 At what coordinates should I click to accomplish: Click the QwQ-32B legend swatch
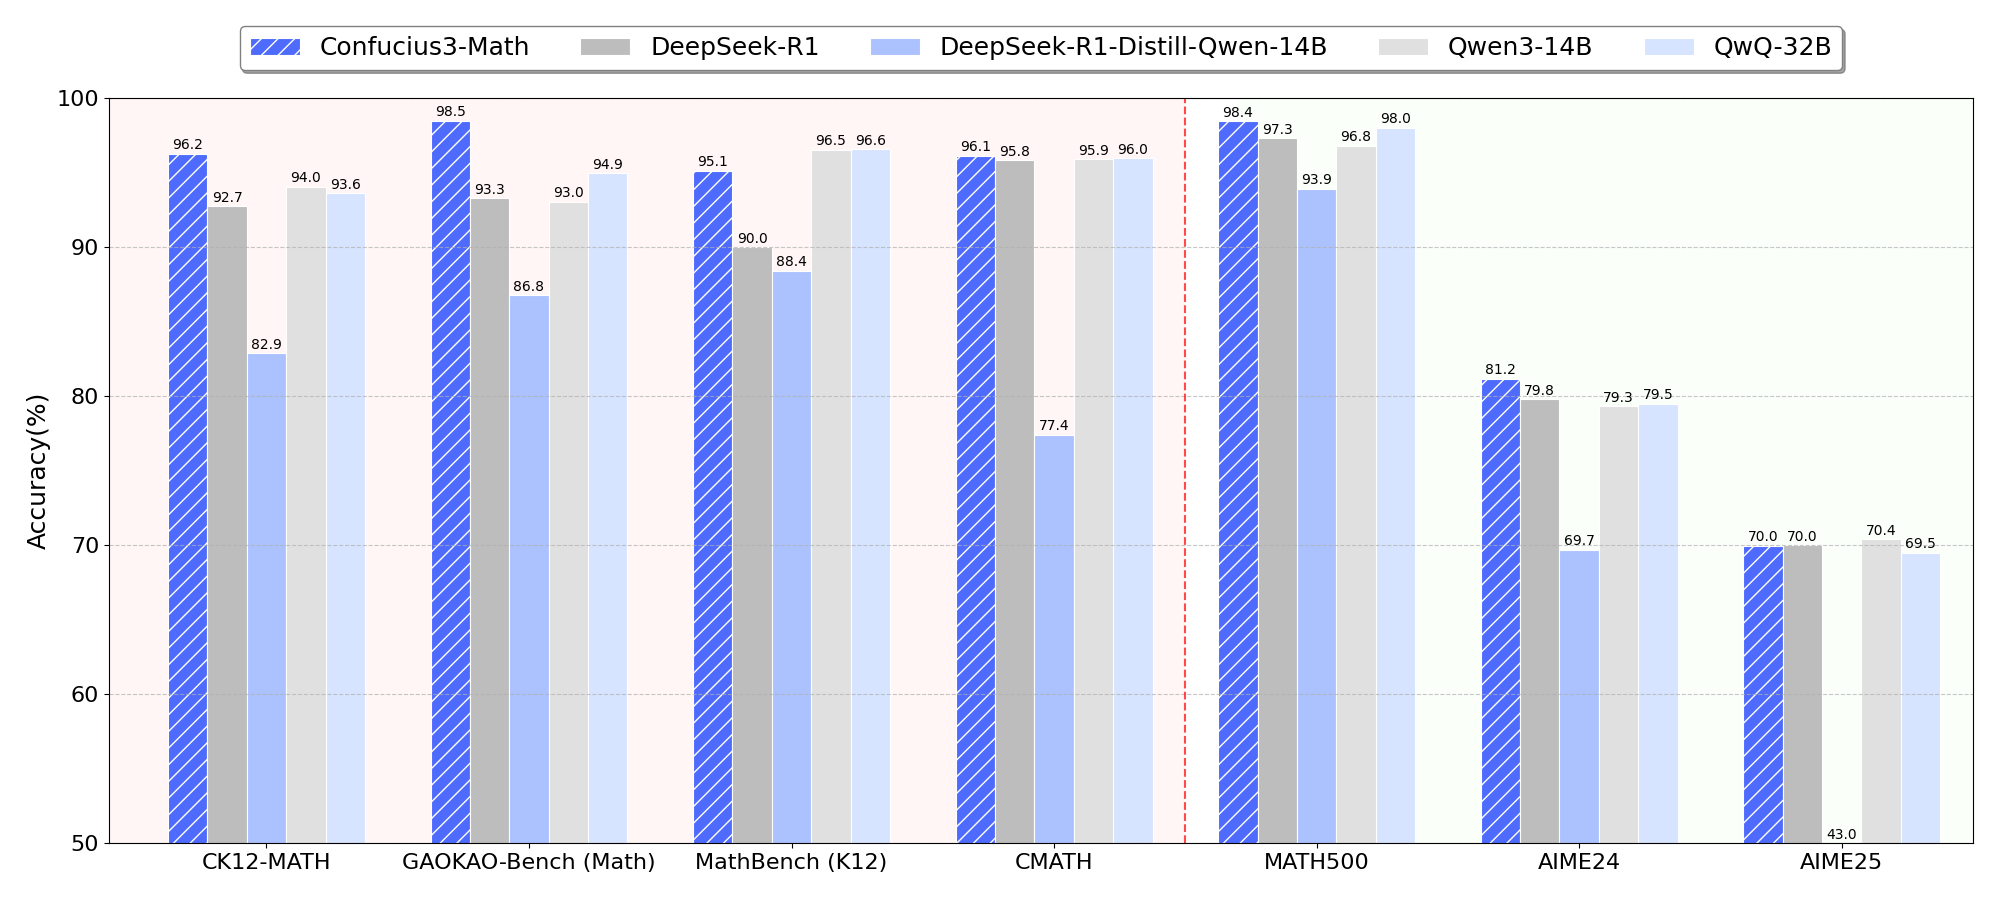coord(1669,47)
